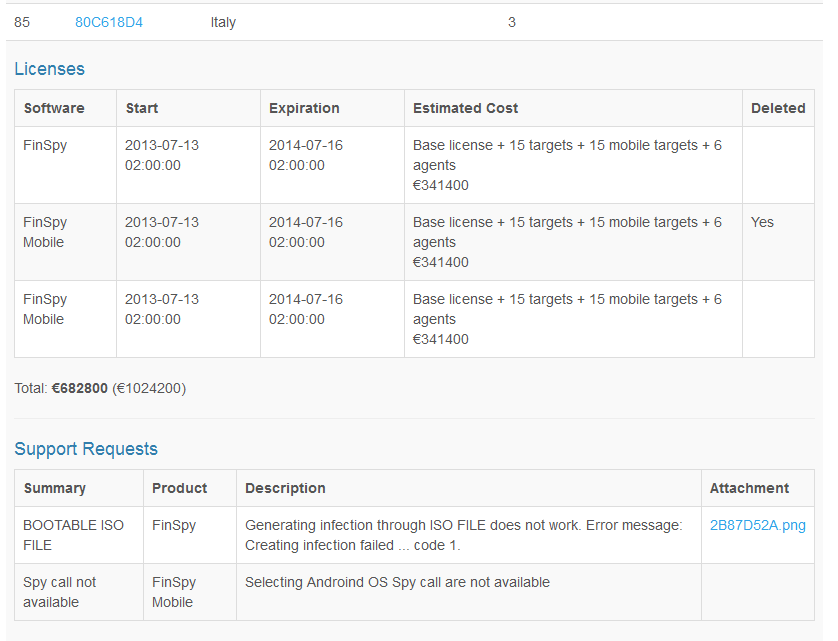The width and height of the screenshot is (838, 641).
Task: Click the Yes value in Deleted column
Action: (x=762, y=222)
